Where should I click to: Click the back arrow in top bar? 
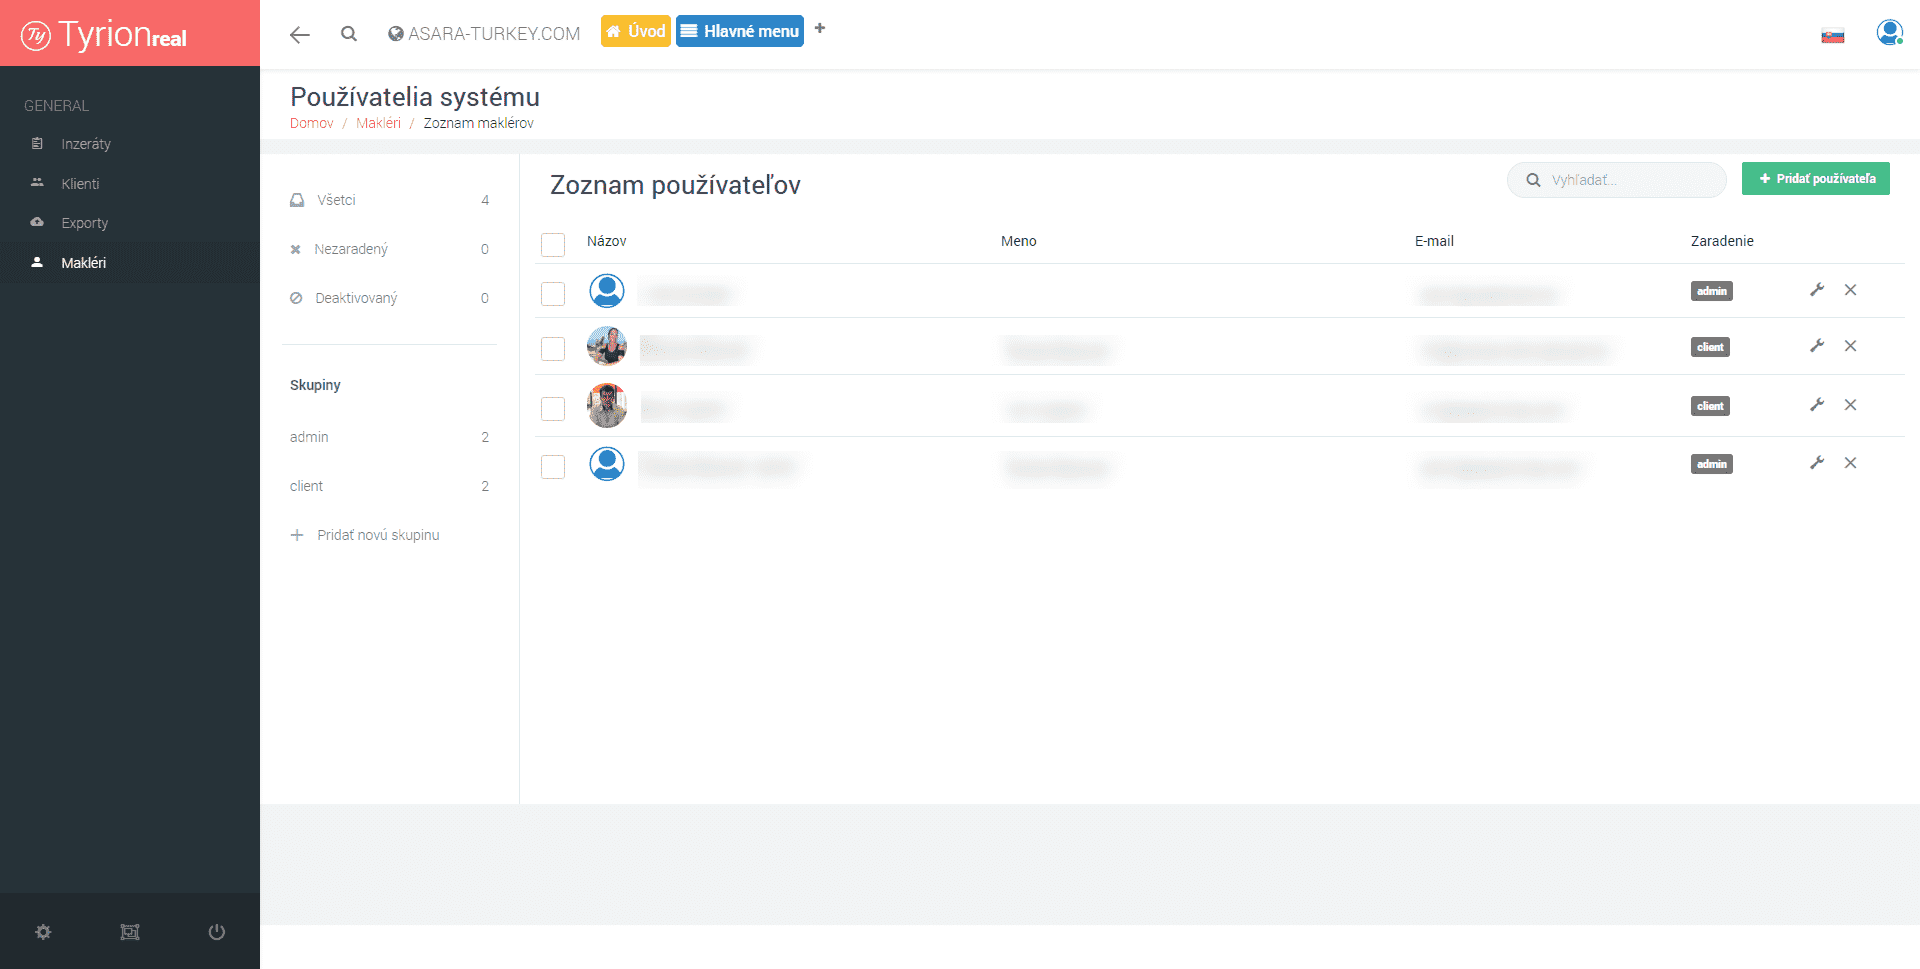coord(299,35)
